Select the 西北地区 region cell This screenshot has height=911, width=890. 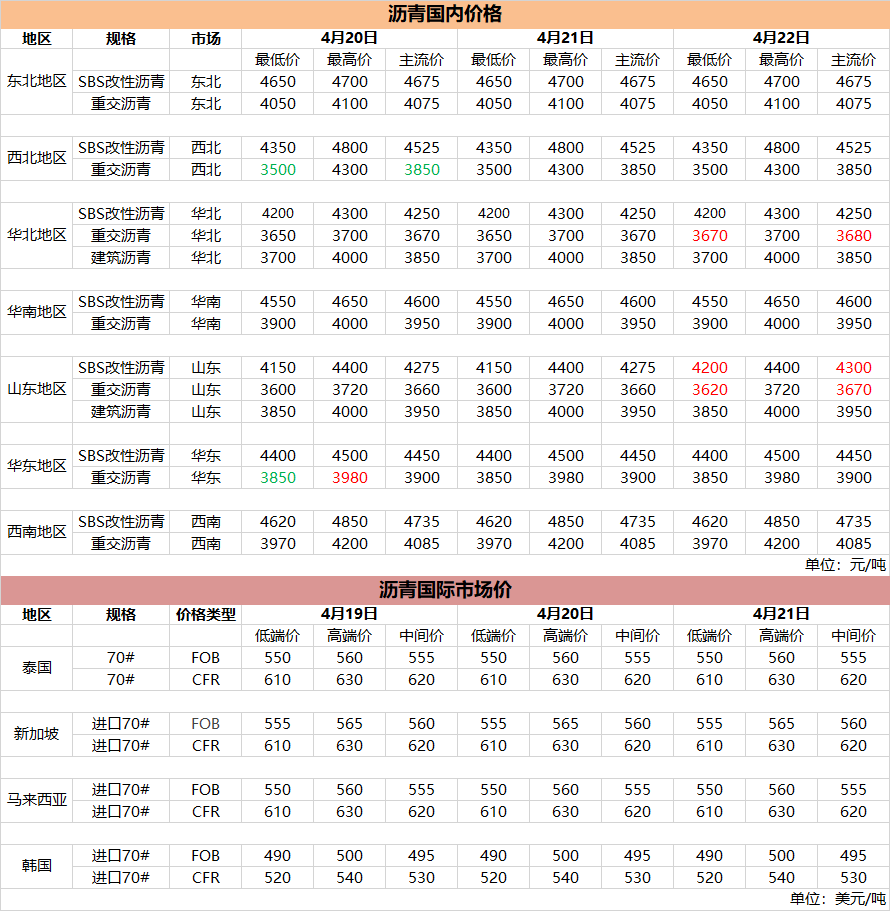(x=37, y=158)
